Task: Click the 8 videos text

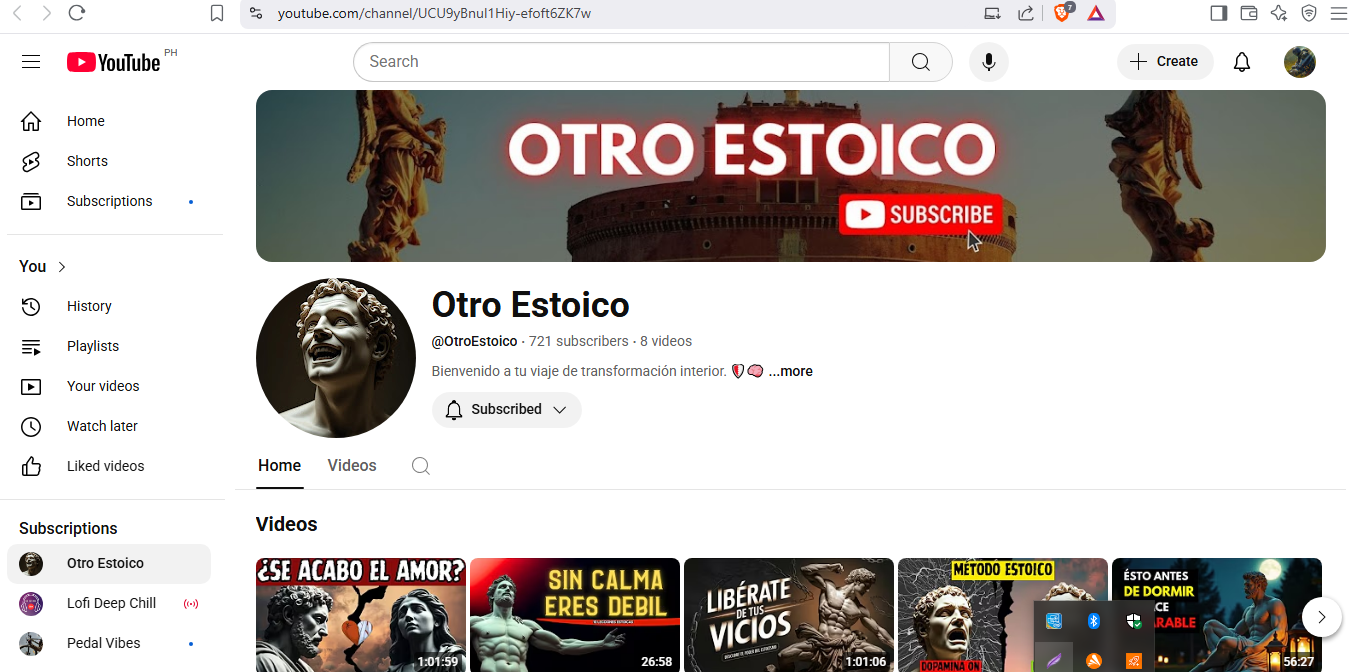Action: pos(666,341)
